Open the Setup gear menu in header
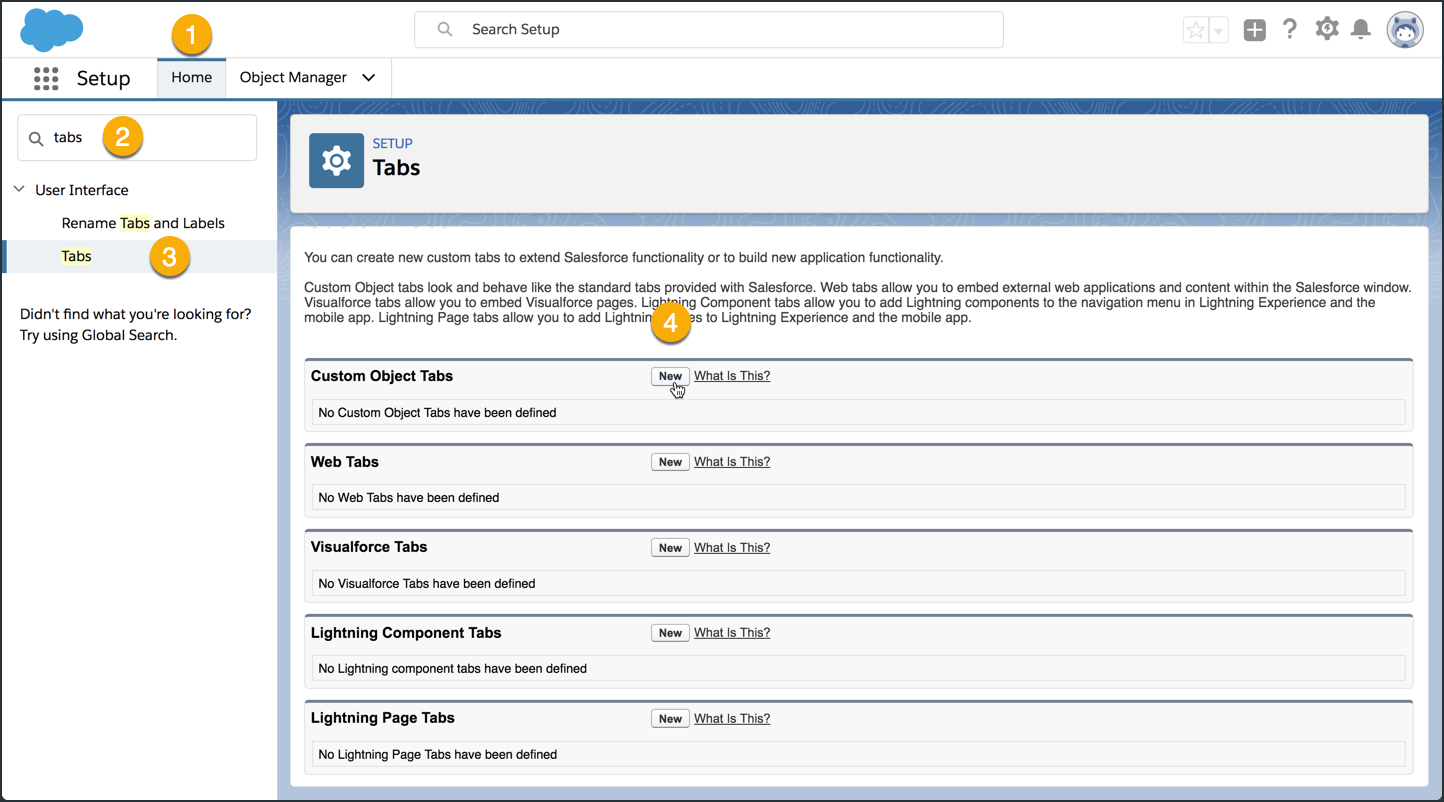 [x=1326, y=29]
